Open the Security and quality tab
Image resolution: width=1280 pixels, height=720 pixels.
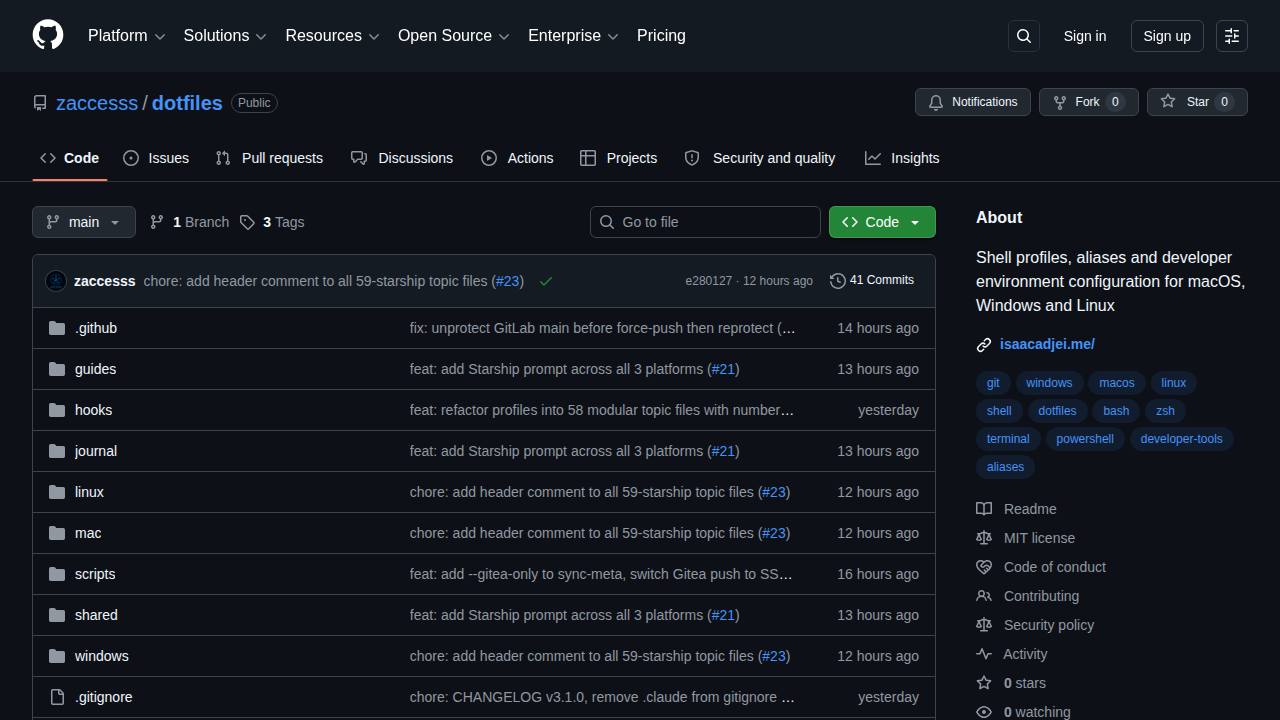pyautogui.click(x=760, y=158)
